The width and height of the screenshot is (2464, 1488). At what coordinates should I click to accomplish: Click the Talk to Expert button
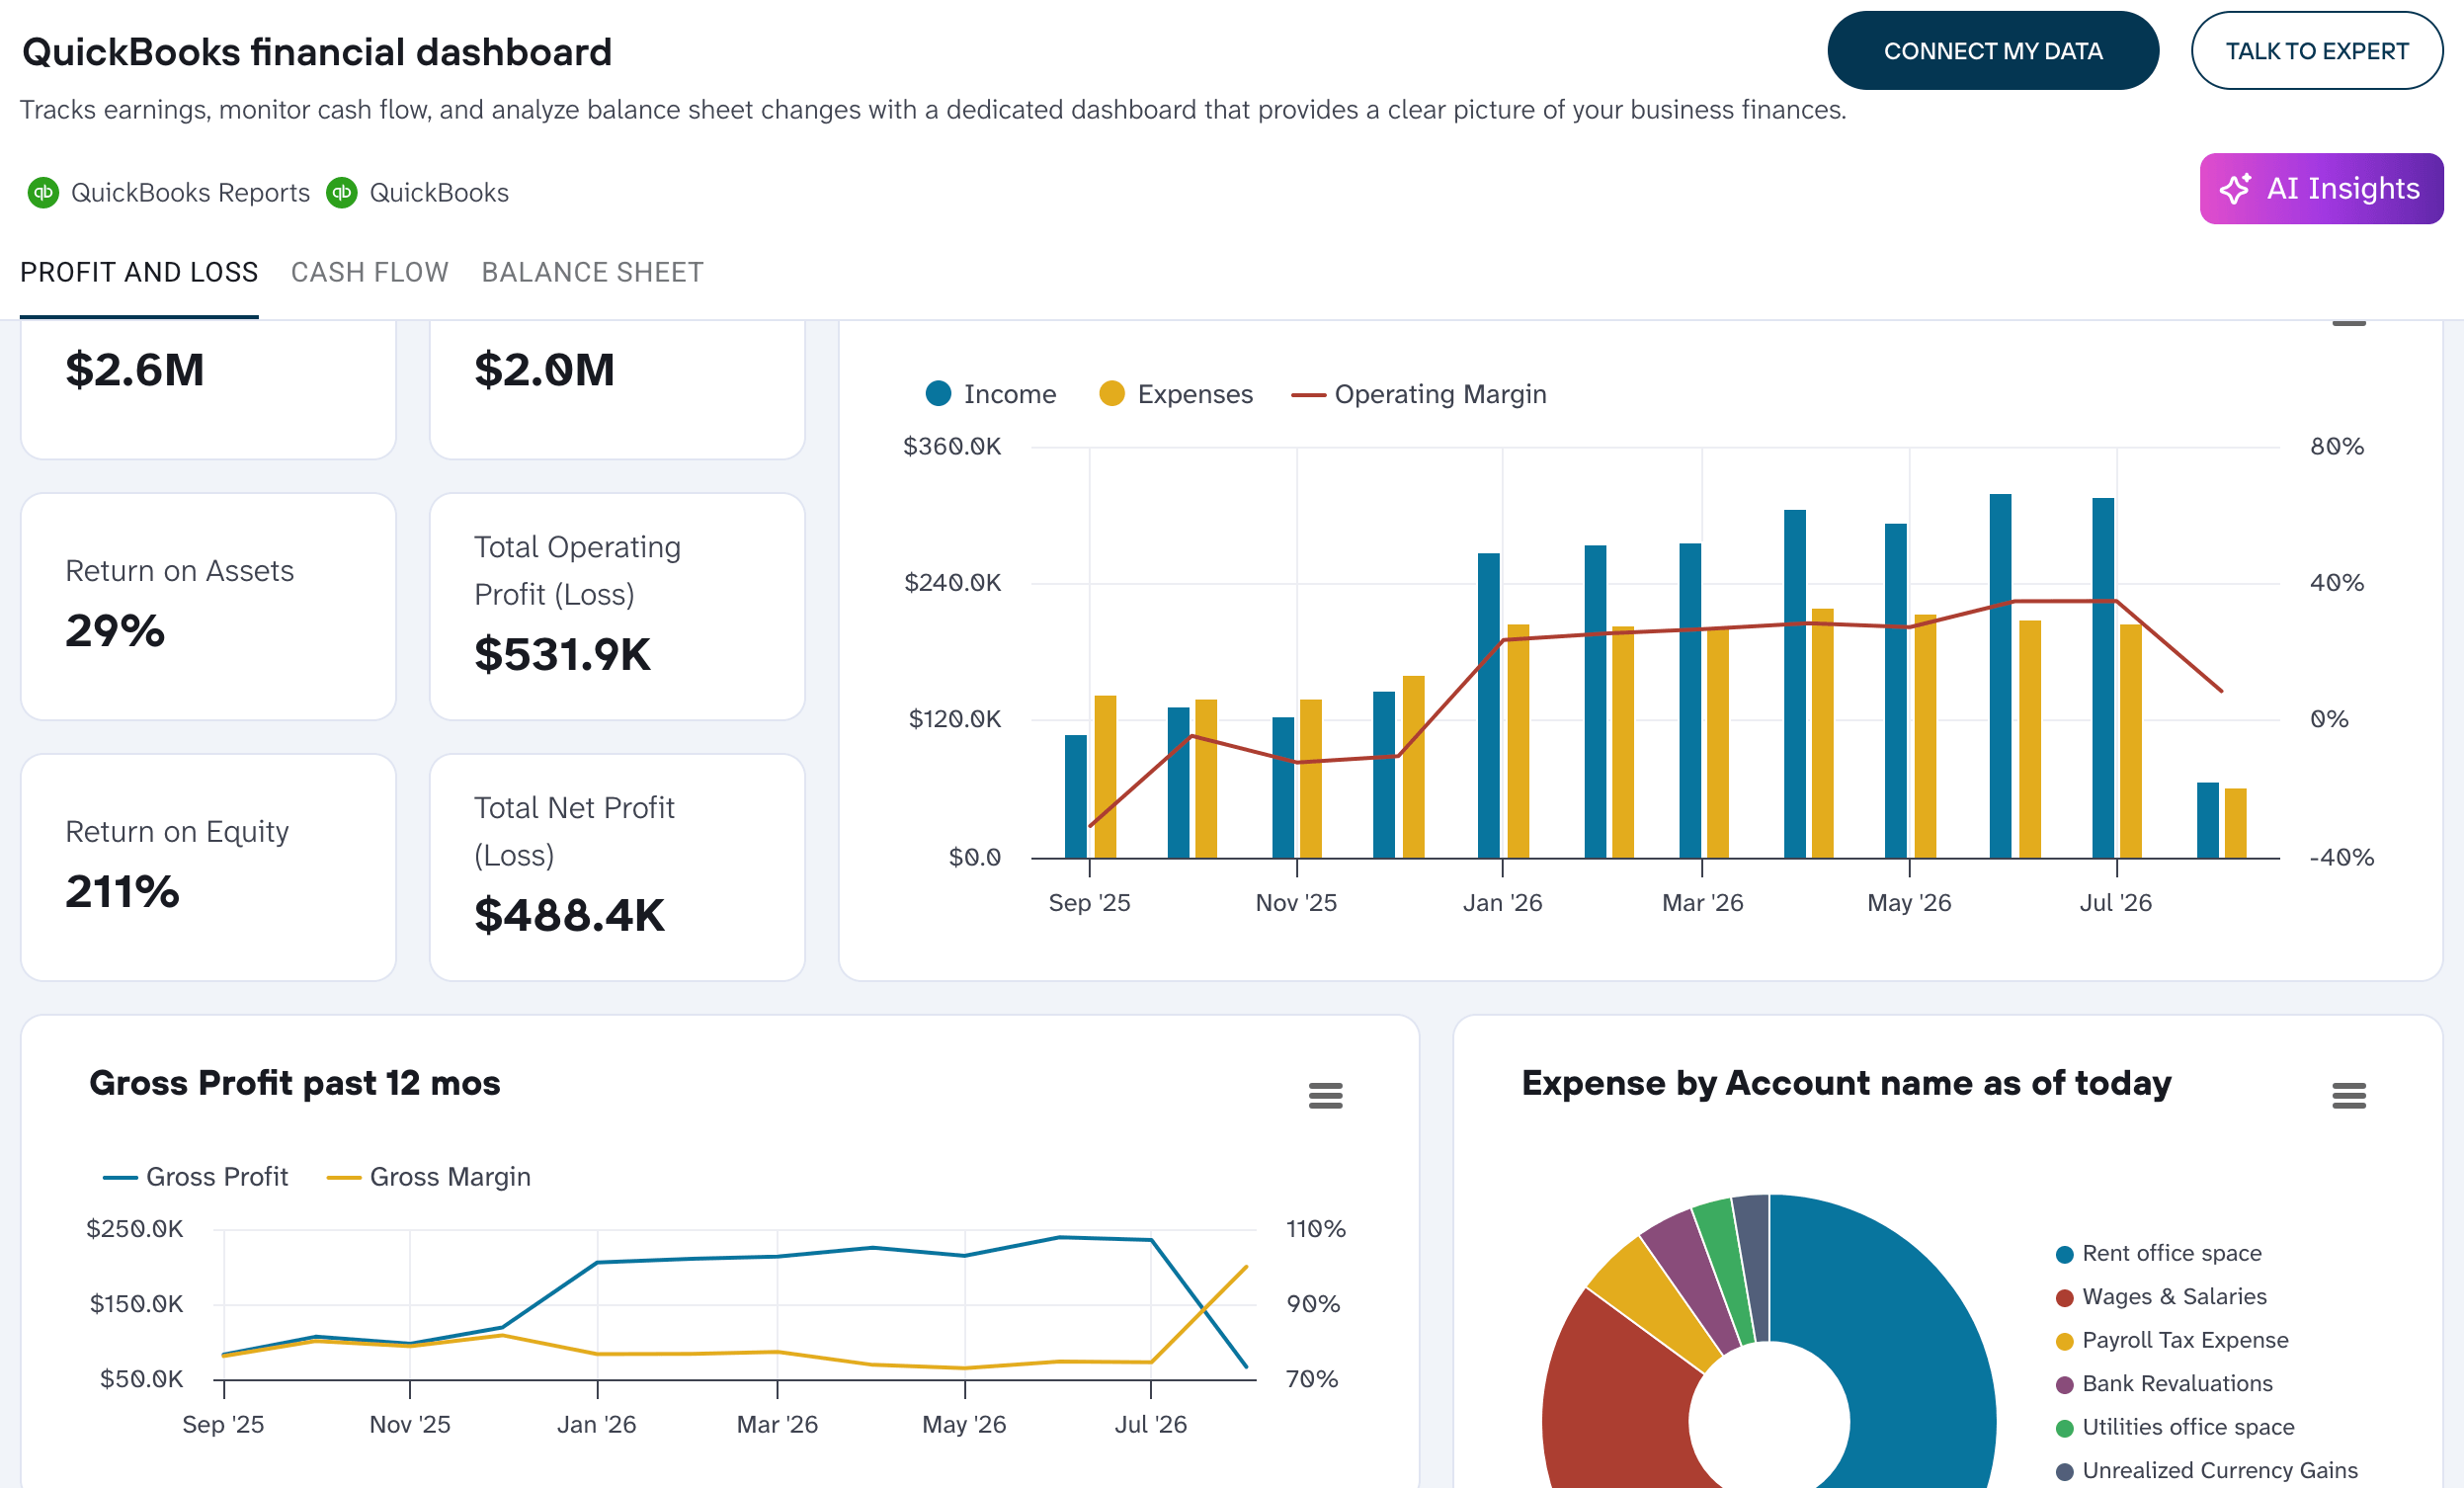(x=2316, y=51)
